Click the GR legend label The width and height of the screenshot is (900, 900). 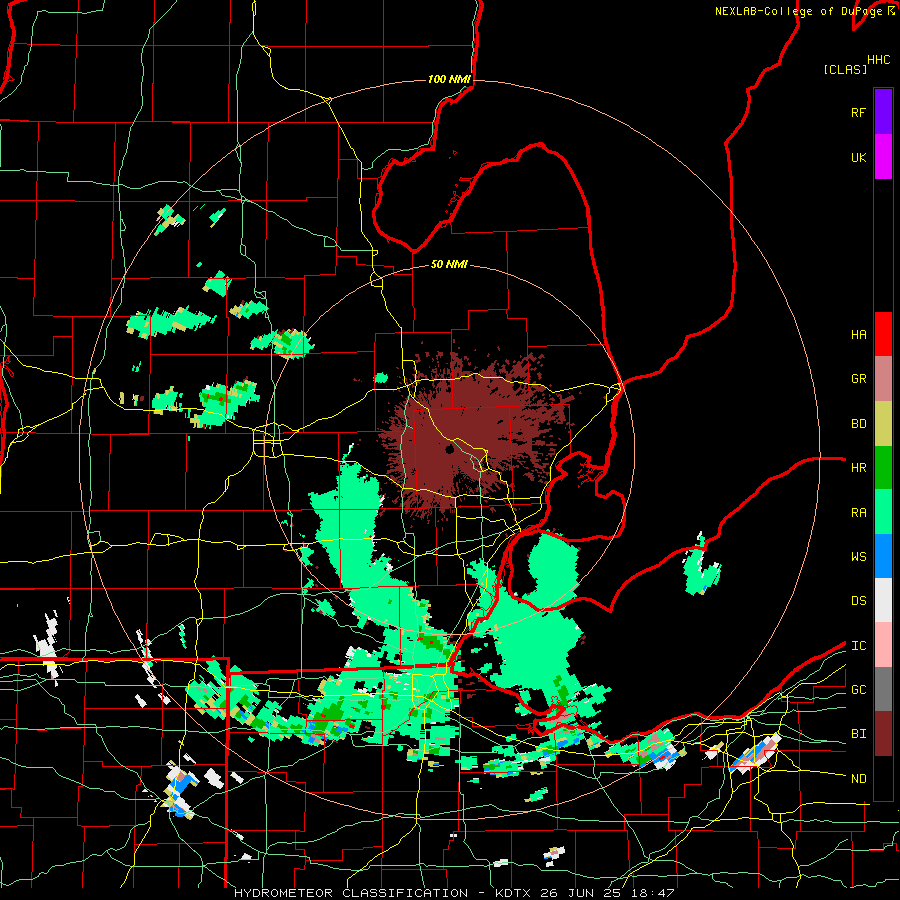858,378
